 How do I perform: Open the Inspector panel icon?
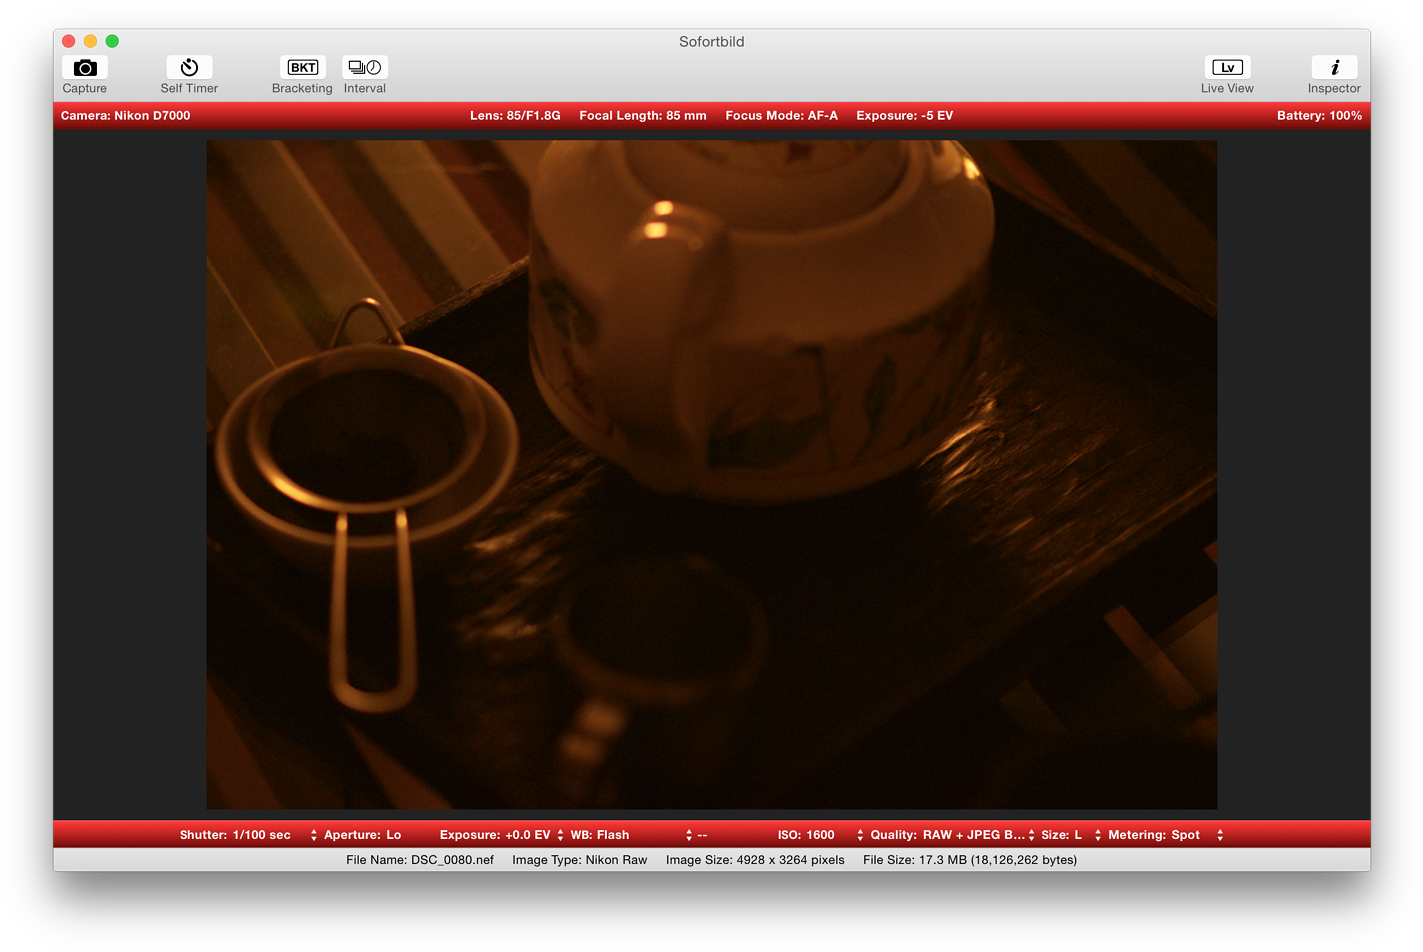click(1334, 66)
